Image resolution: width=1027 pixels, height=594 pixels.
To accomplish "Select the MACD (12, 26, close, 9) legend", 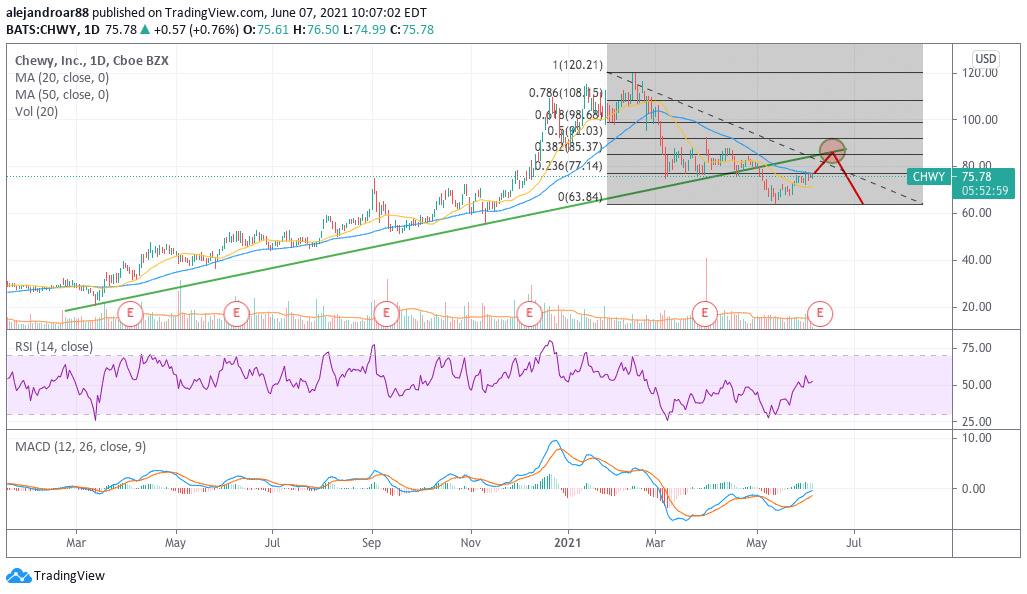I will pyautogui.click(x=81, y=447).
